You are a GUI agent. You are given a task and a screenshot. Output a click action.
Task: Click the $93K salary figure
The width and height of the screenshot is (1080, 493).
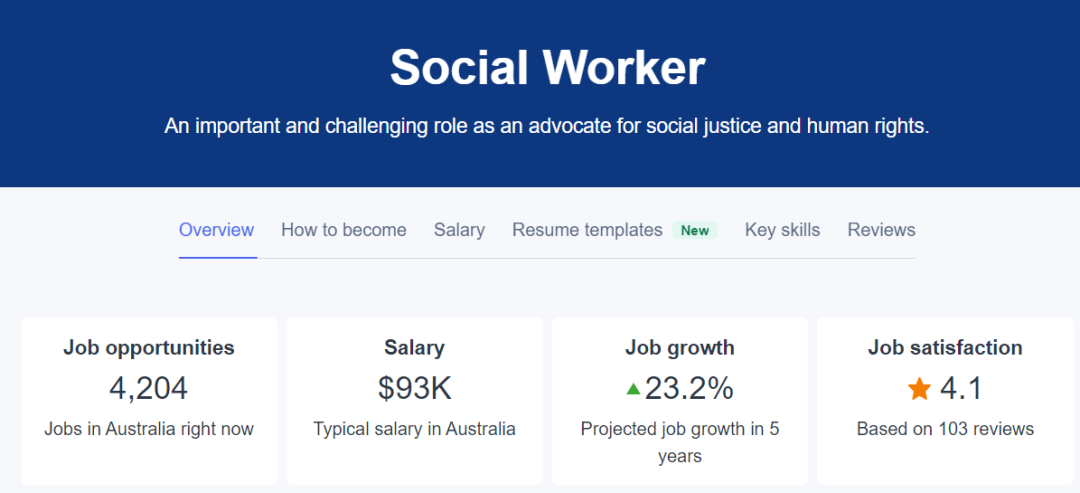pyautogui.click(x=415, y=389)
